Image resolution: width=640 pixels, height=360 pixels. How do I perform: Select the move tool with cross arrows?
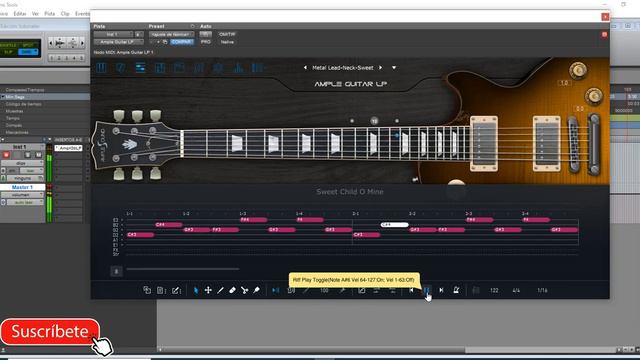(x=208, y=290)
